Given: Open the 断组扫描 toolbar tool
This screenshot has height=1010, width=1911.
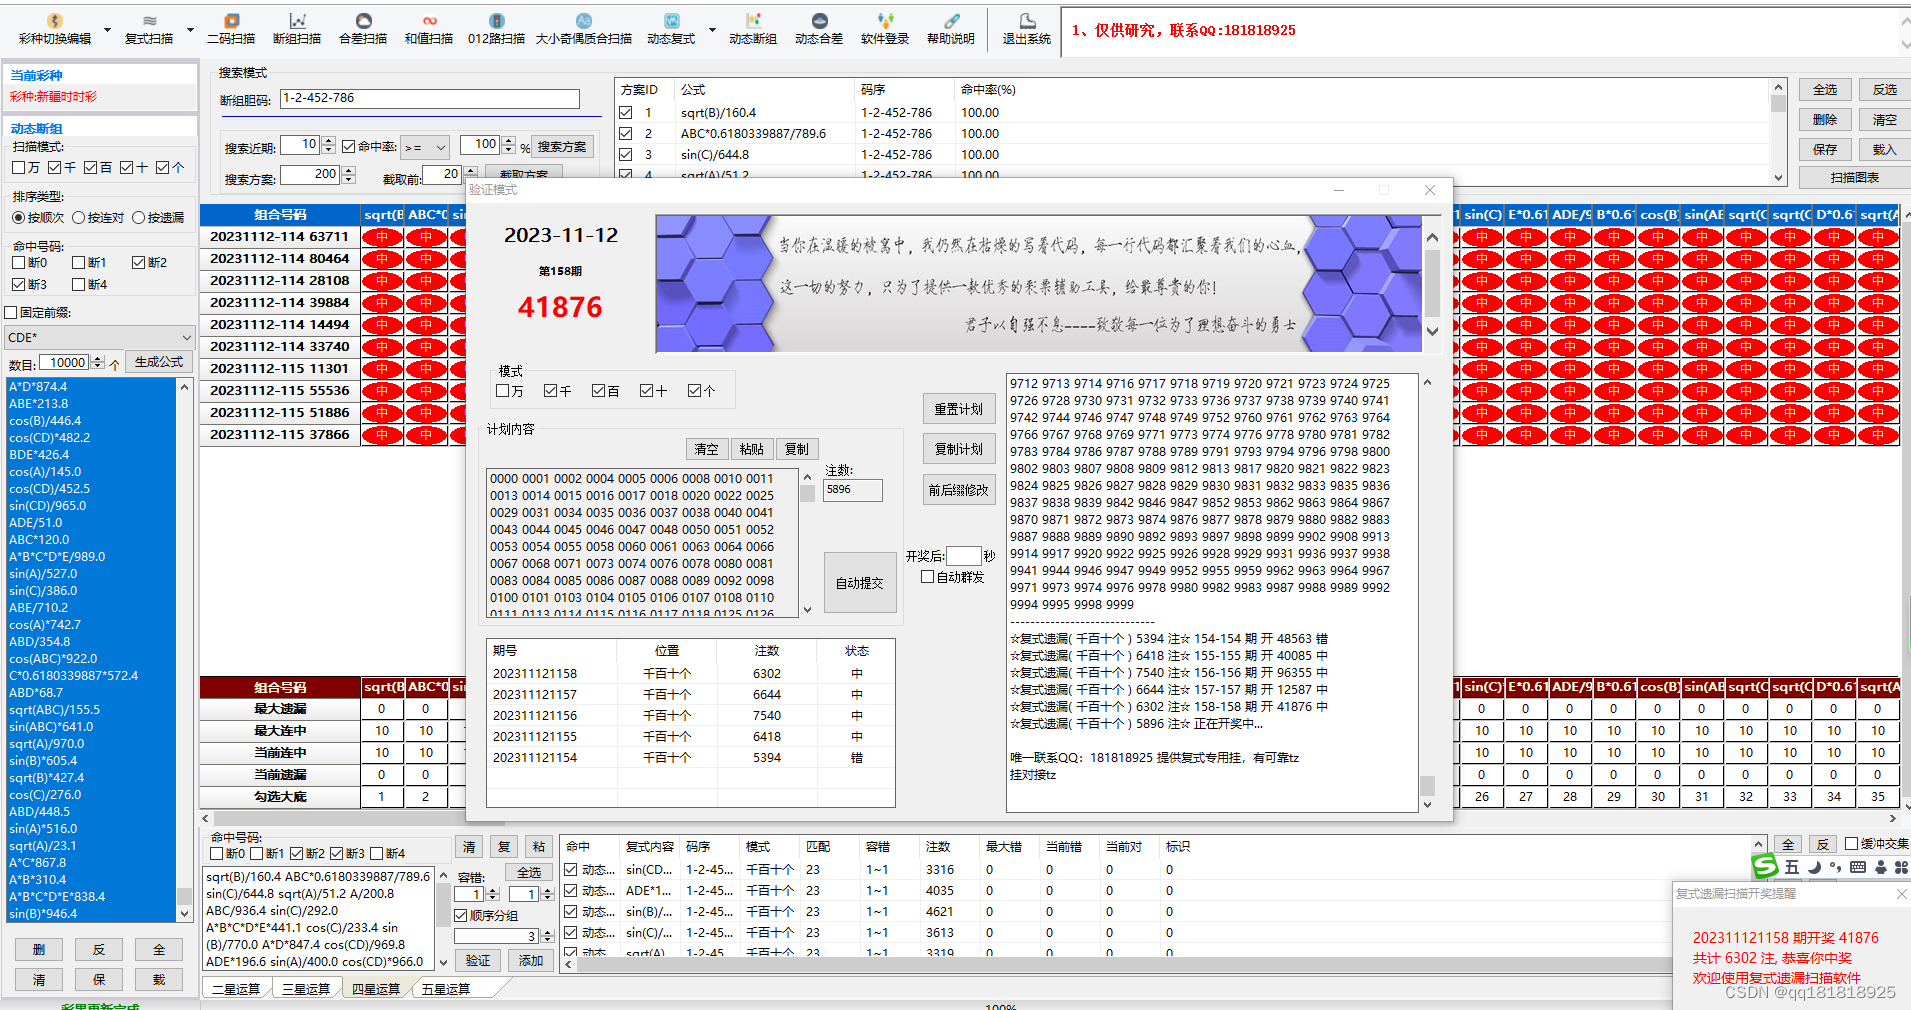Looking at the screenshot, I should pos(297,29).
